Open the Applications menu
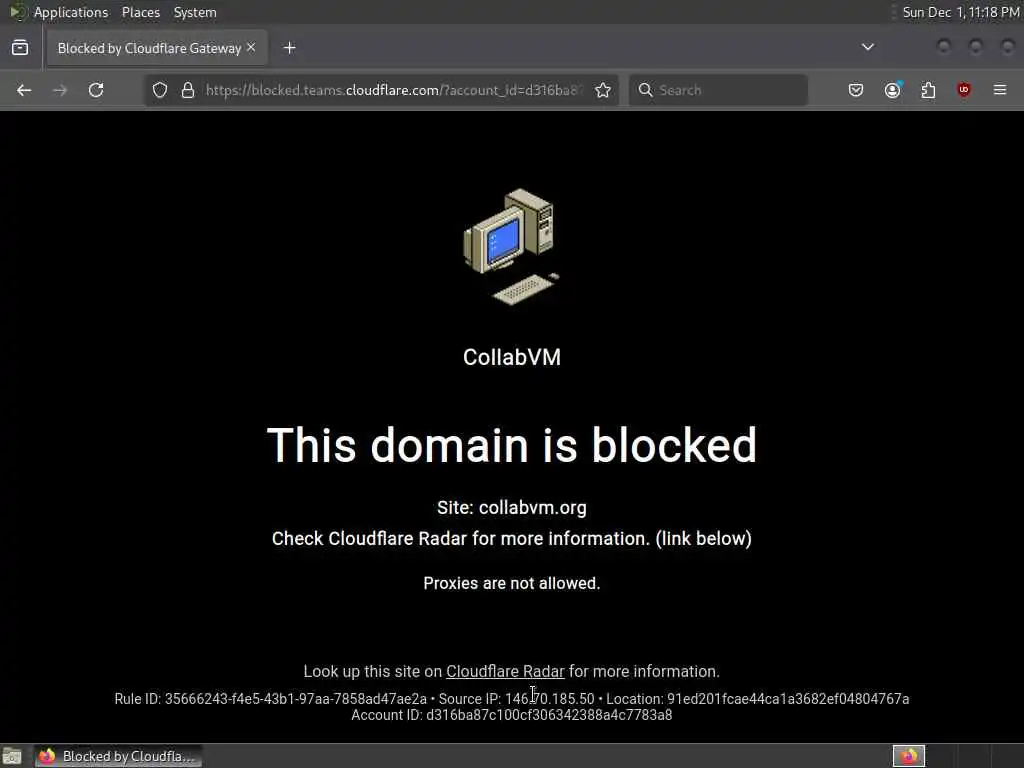This screenshot has height=768, width=1024. [x=71, y=12]
